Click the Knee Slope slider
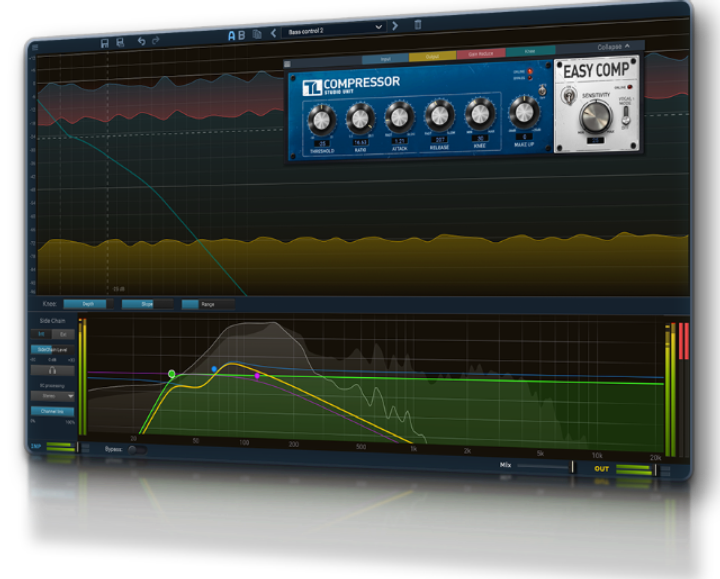 click(x=147, y=304)
